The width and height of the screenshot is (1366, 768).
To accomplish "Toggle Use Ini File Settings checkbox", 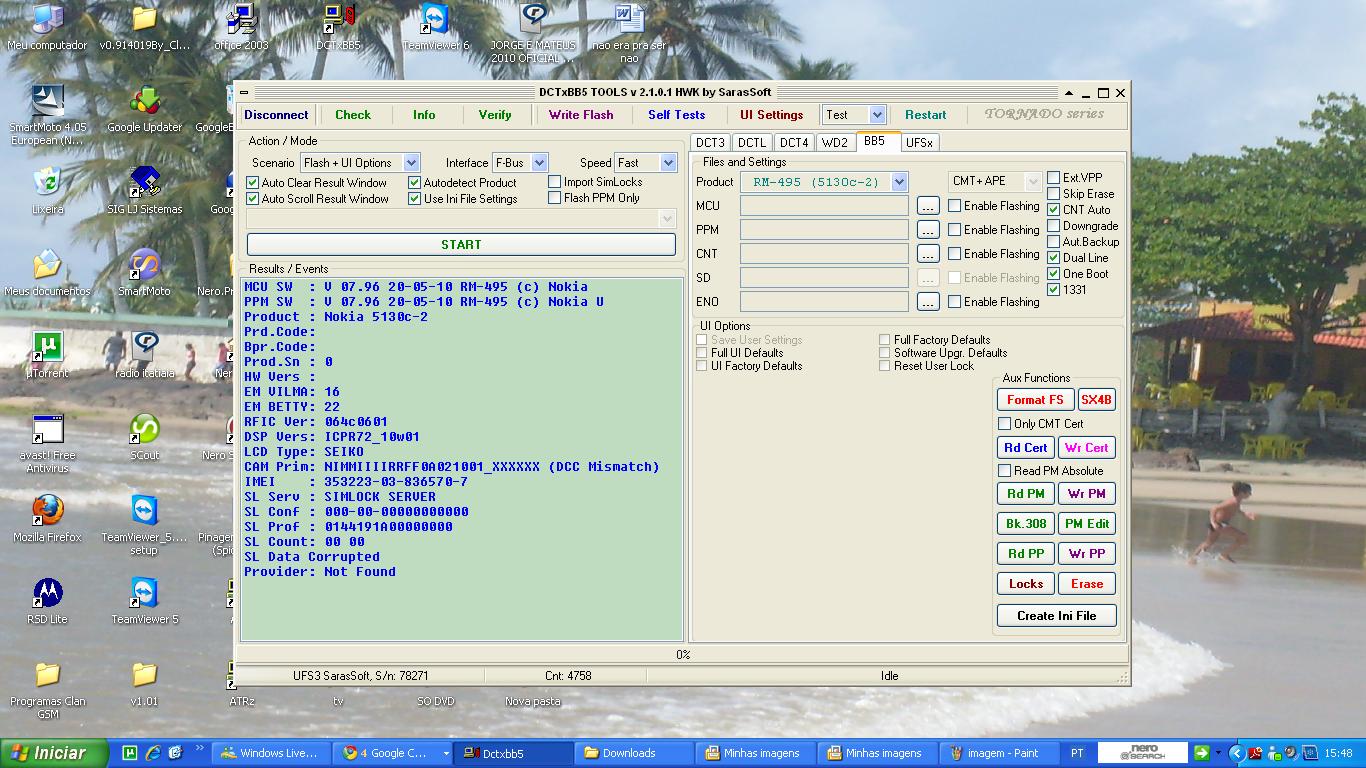I will (x=415, y=199).
